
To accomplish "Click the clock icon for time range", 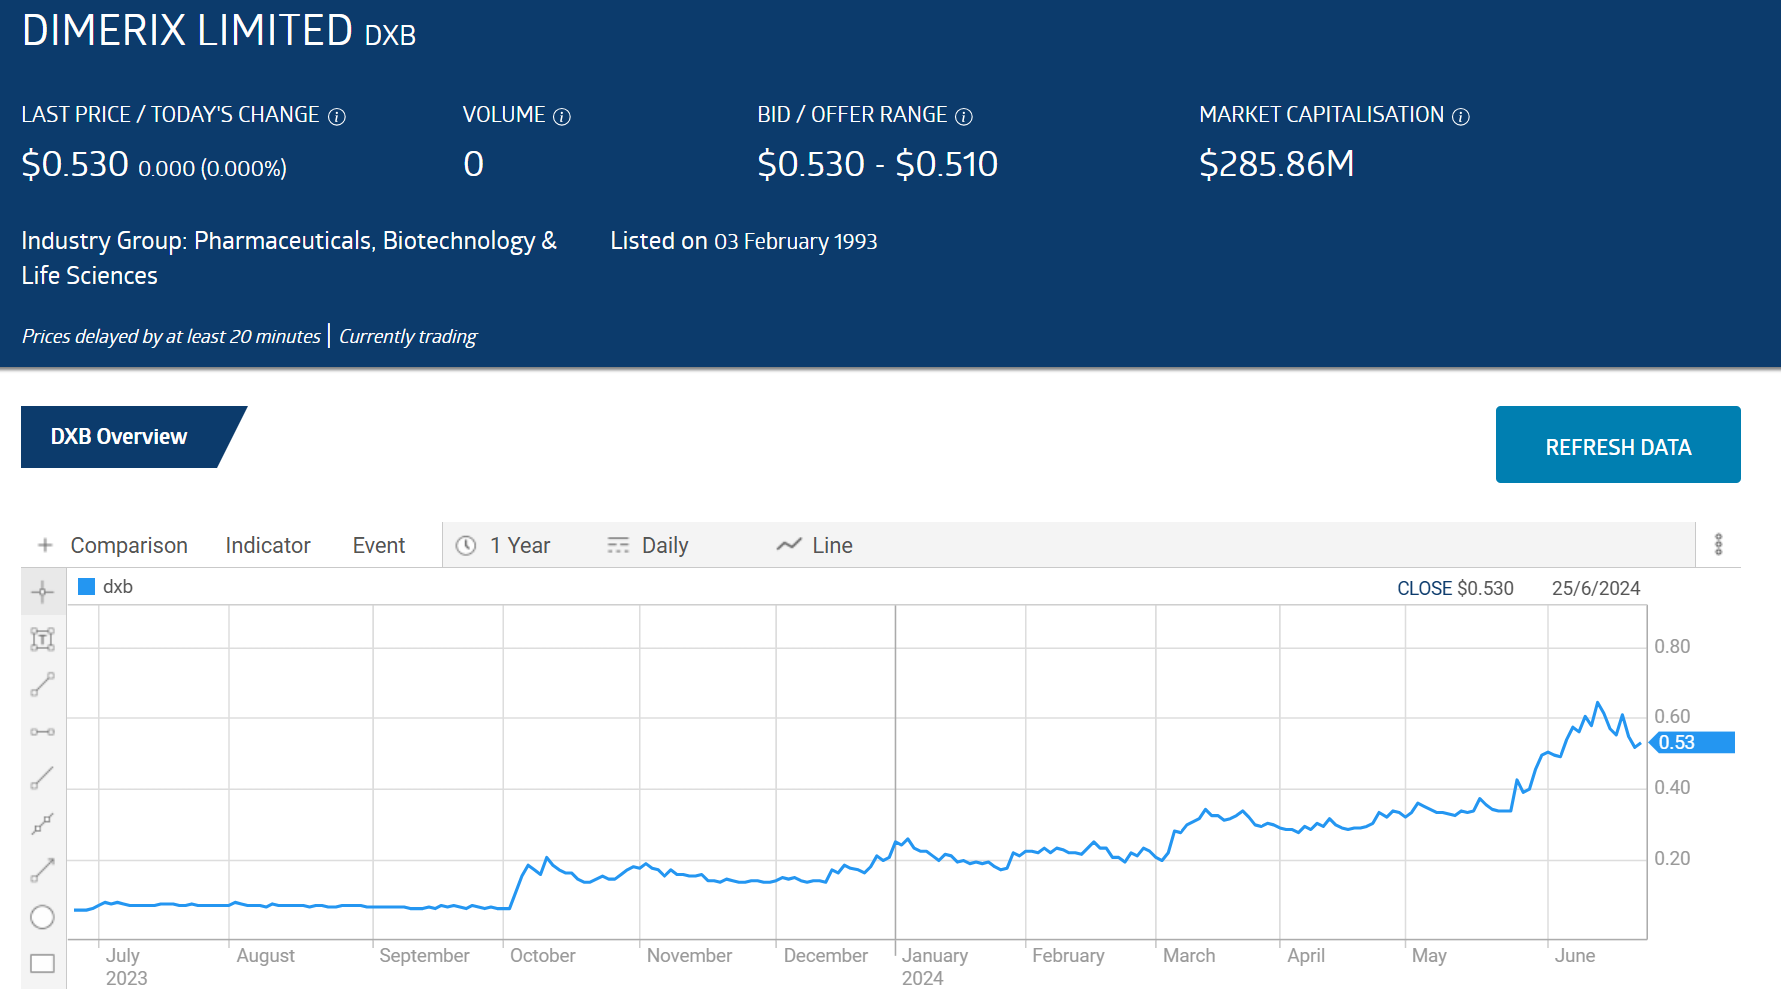I will click(x=466, y=545).
